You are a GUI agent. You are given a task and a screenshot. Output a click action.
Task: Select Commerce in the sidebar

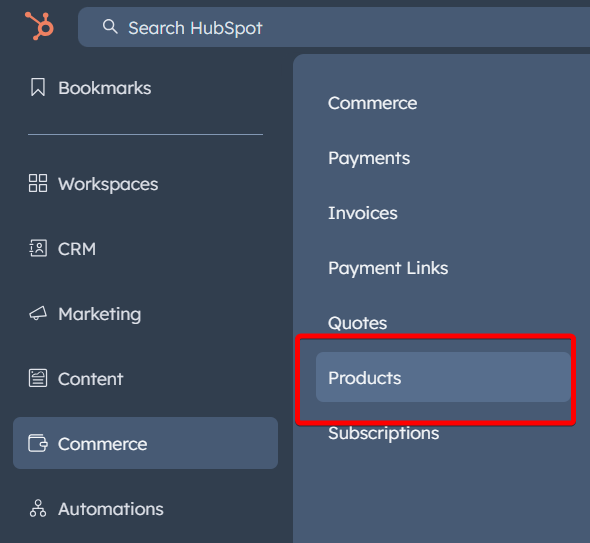coord(146,443)
